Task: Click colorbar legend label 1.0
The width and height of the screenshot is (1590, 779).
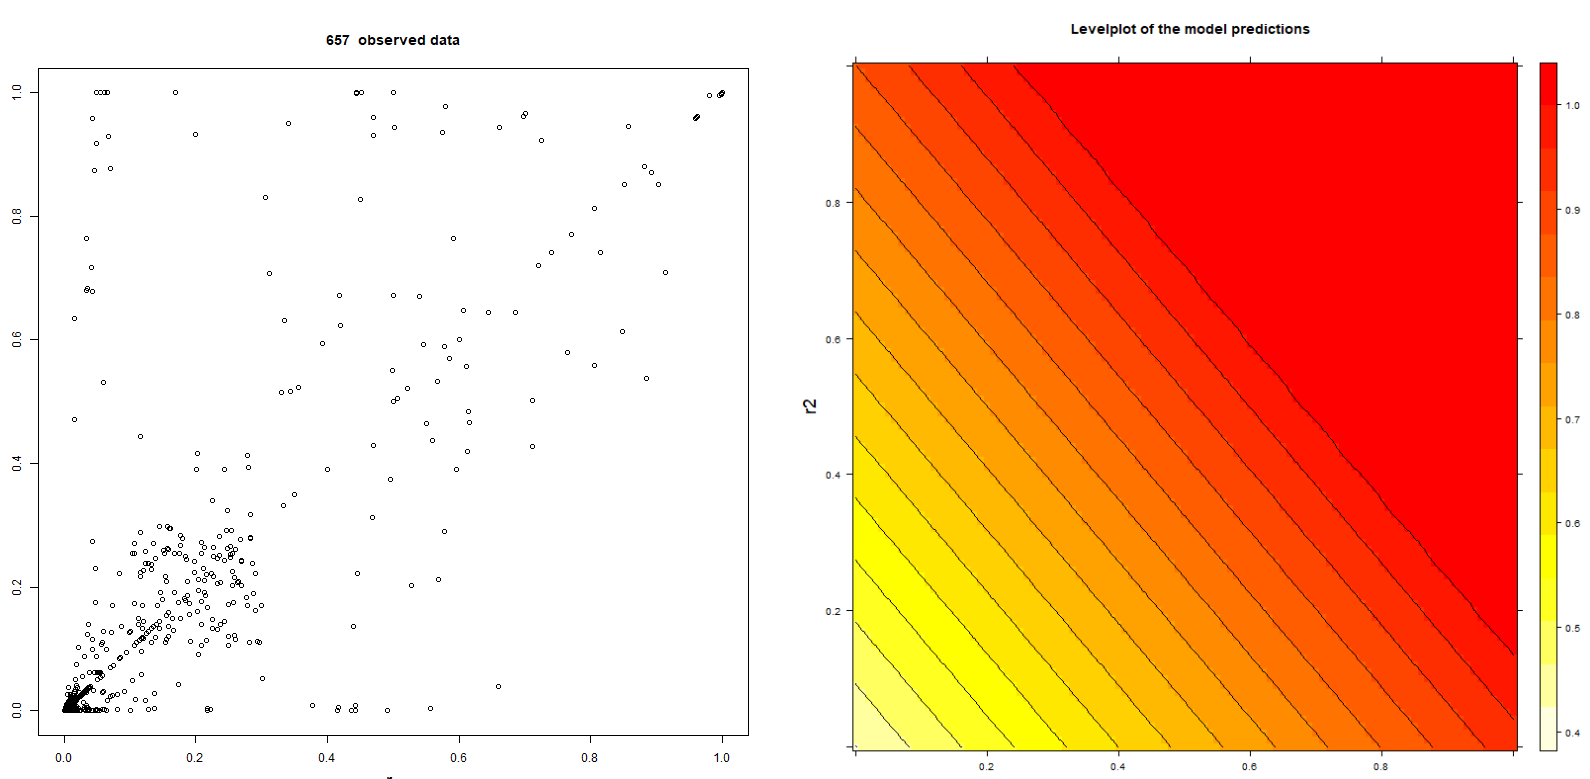Action: [x=1573, y=105]
